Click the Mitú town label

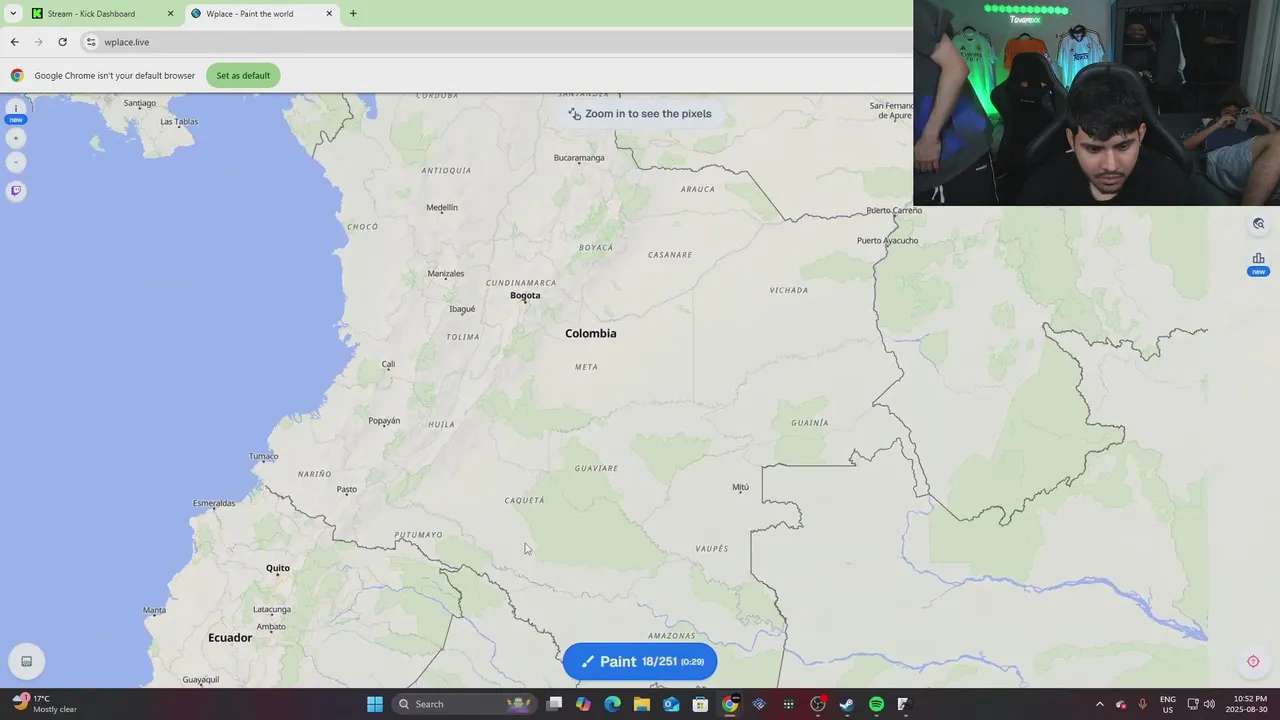[x=740, y=487]
